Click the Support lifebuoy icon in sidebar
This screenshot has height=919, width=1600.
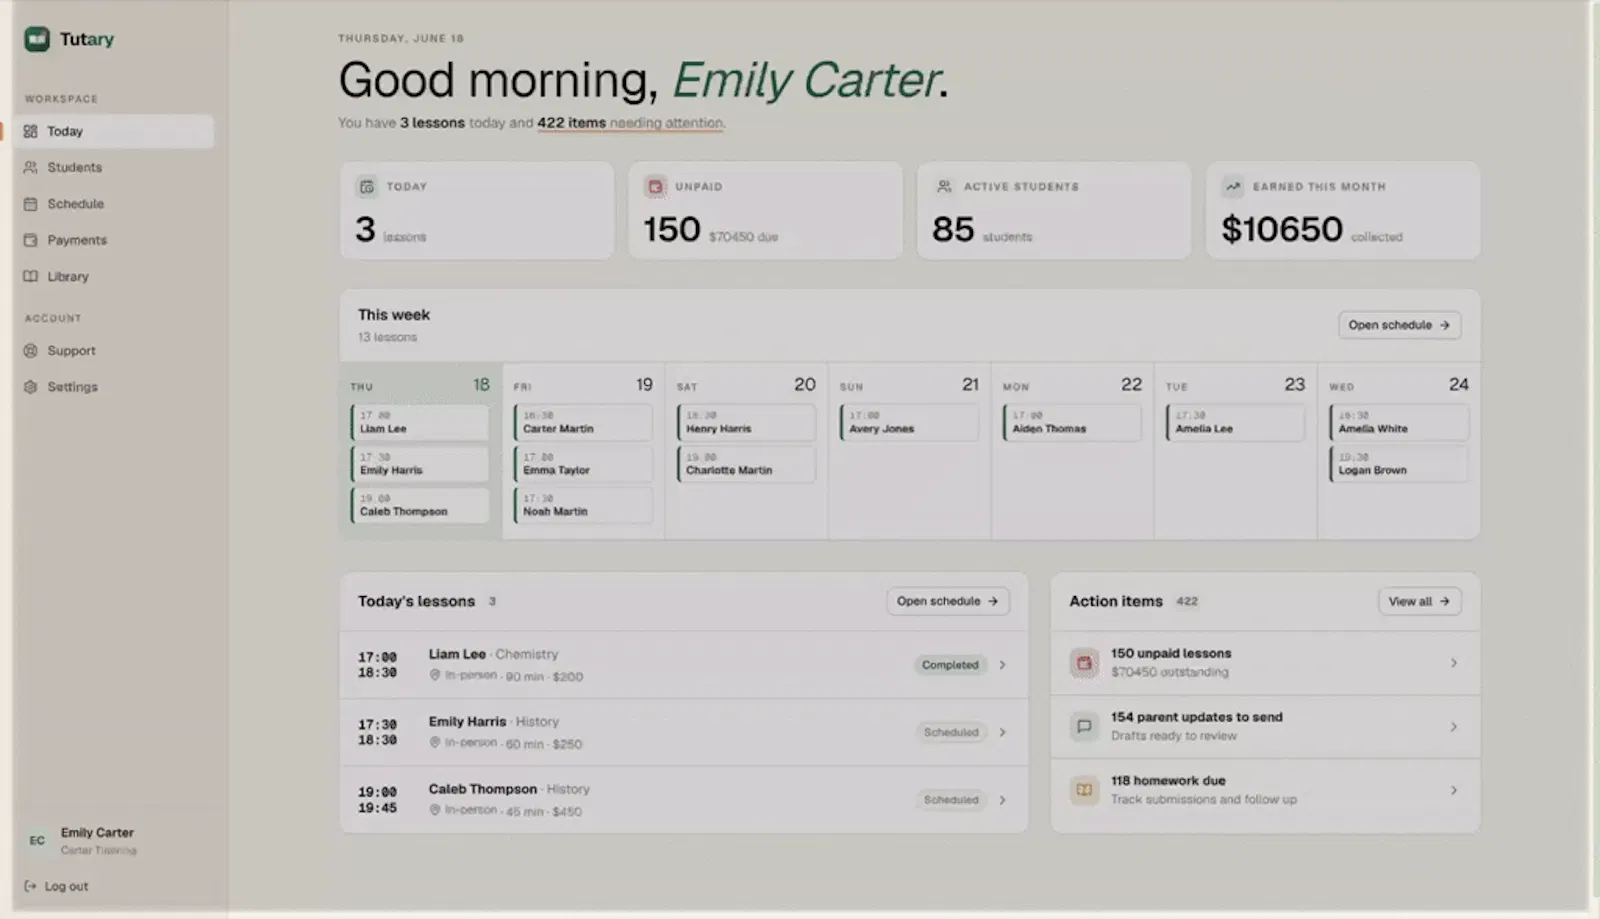point(31,351)
